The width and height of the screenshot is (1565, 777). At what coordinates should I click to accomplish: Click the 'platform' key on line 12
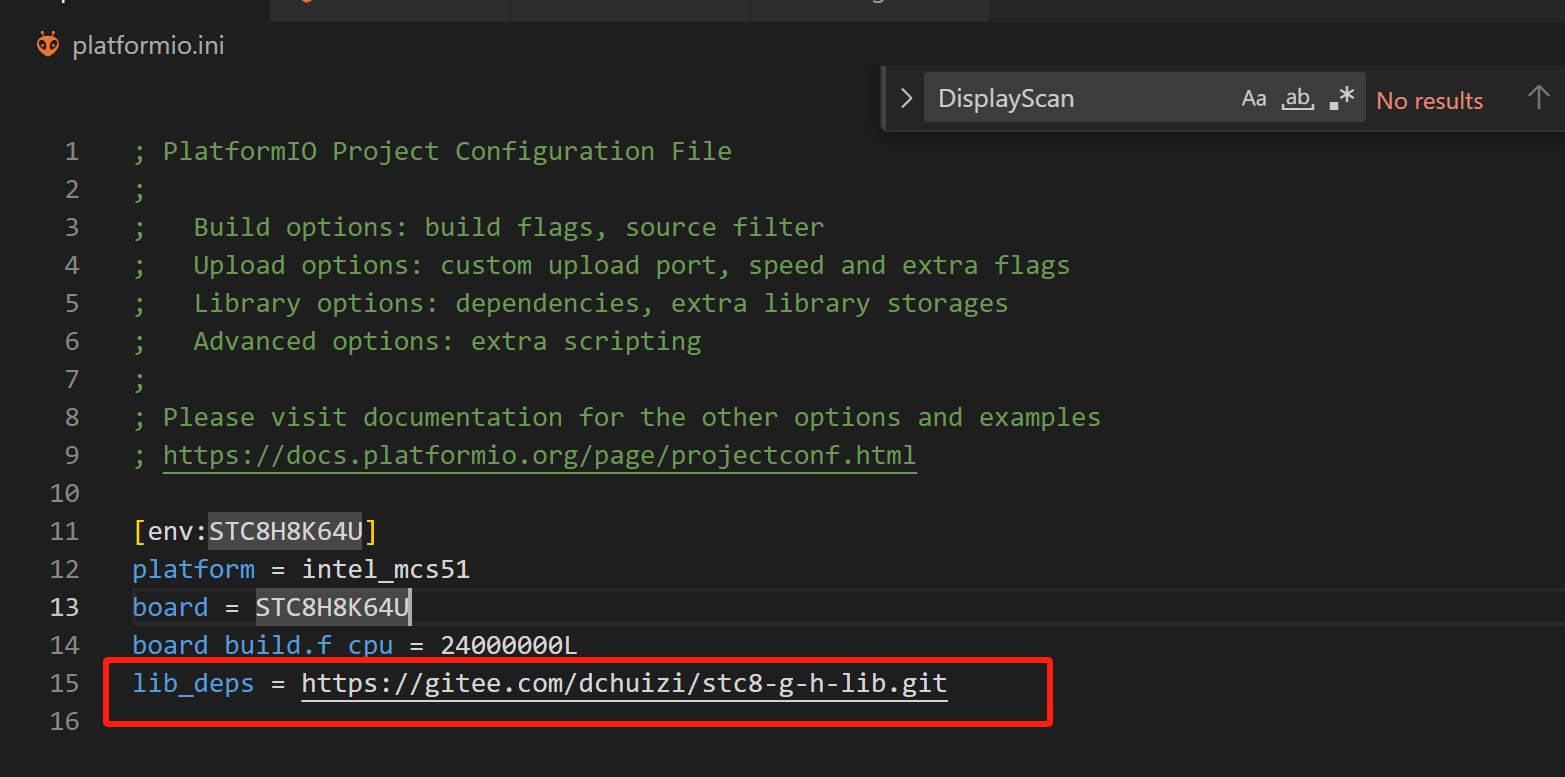(193, 570)
